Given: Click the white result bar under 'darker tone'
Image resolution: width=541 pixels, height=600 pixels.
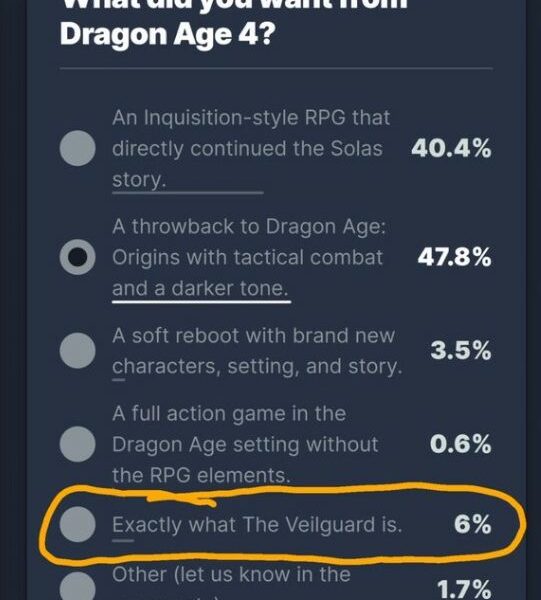Looking at the screenshot, I should (202, 302).
